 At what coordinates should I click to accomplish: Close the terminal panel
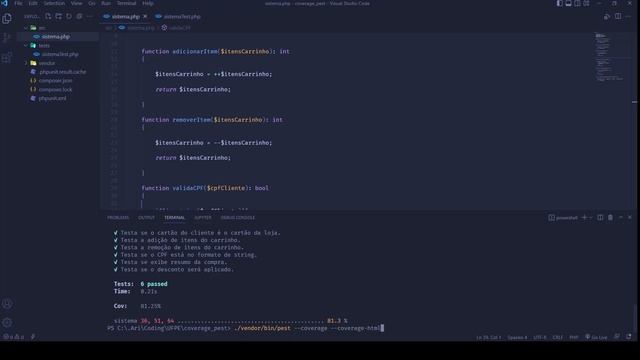pos(630,218)
